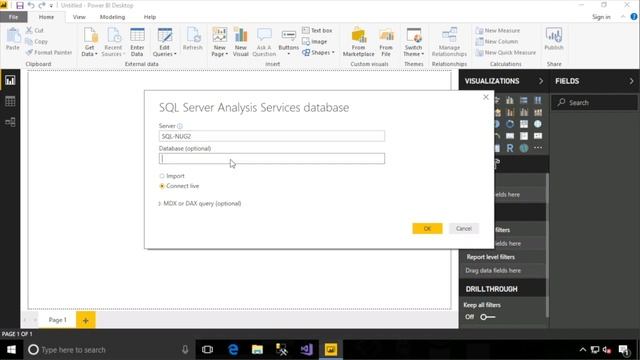Screen dimensions: 640x360
Task: Click New Quick Measure in Calculations
Action: pos(505,52)
